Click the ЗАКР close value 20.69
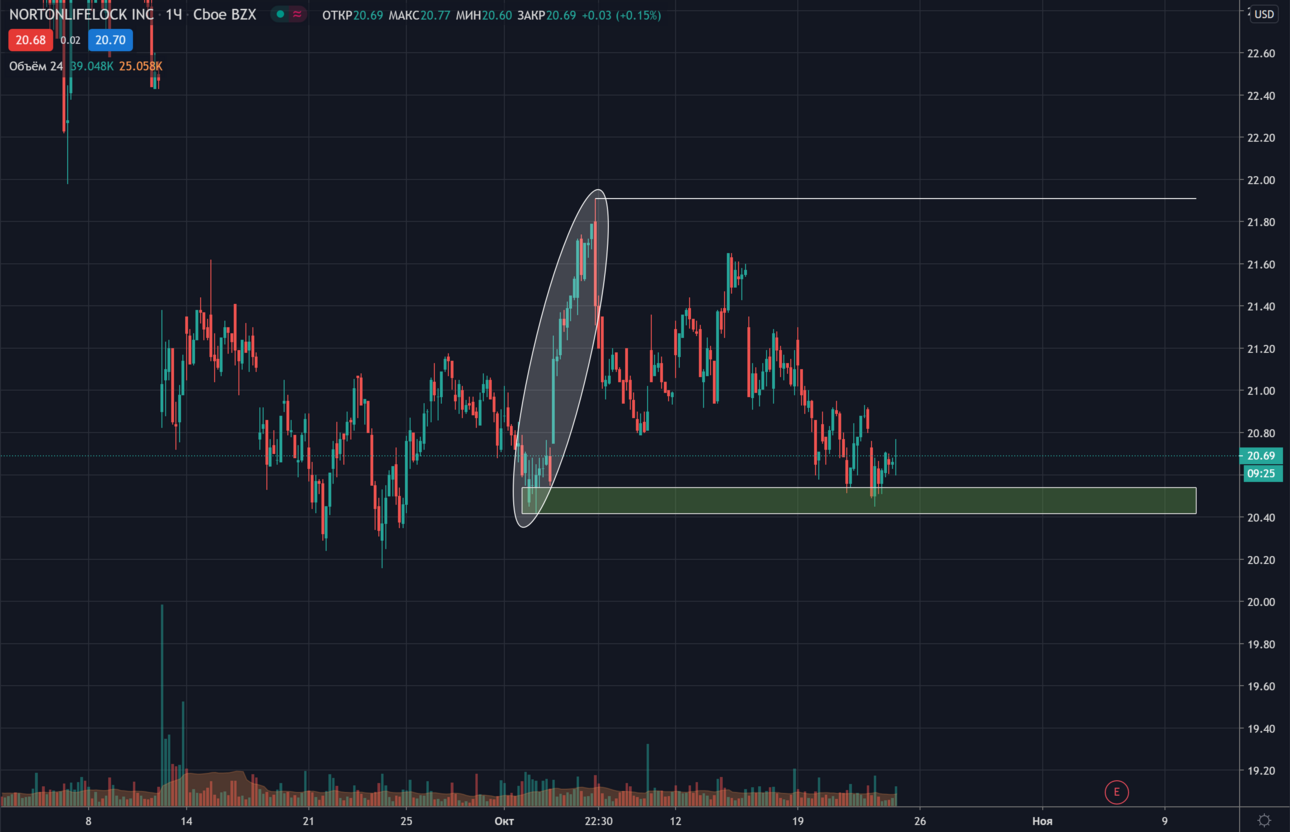Viewport: 1290px width, 832px height. [562, 15]
